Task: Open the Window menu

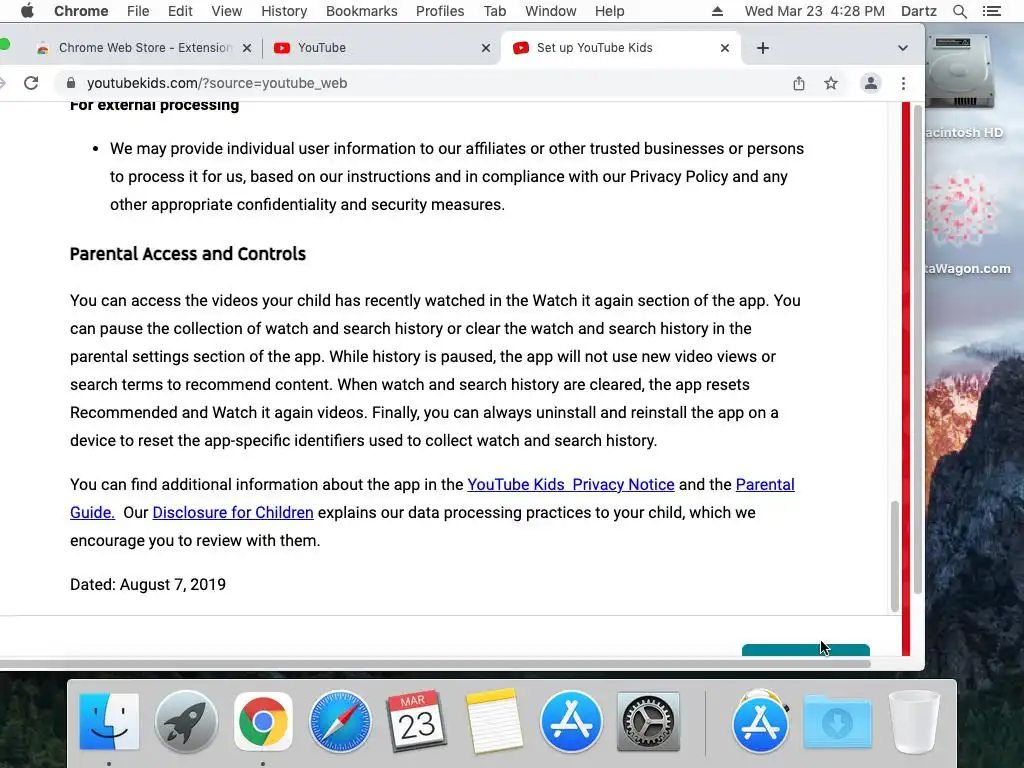Action: (x=551, y=11)
